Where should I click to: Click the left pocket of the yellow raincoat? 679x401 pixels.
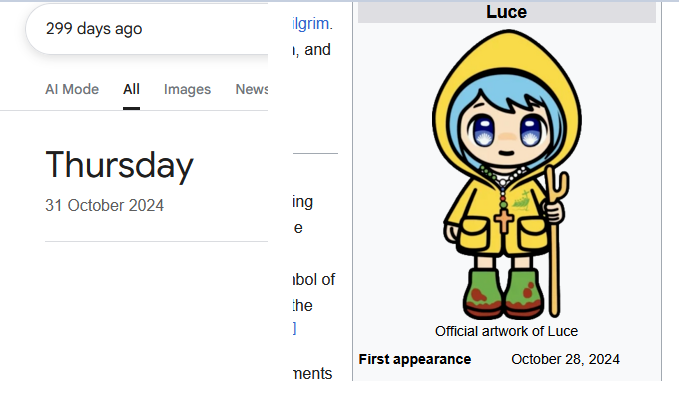pyautogui.click(x=474, y=241)
